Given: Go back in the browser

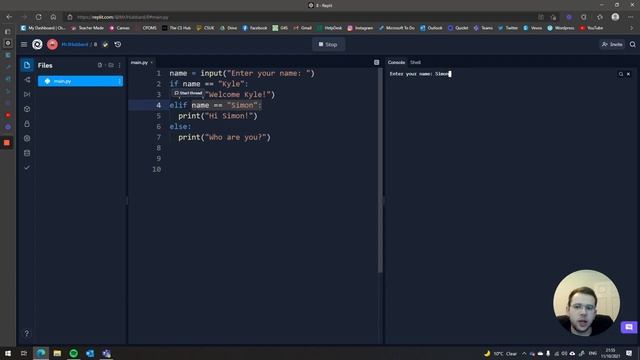Looking at the screenshot, I should pos(9,17).
